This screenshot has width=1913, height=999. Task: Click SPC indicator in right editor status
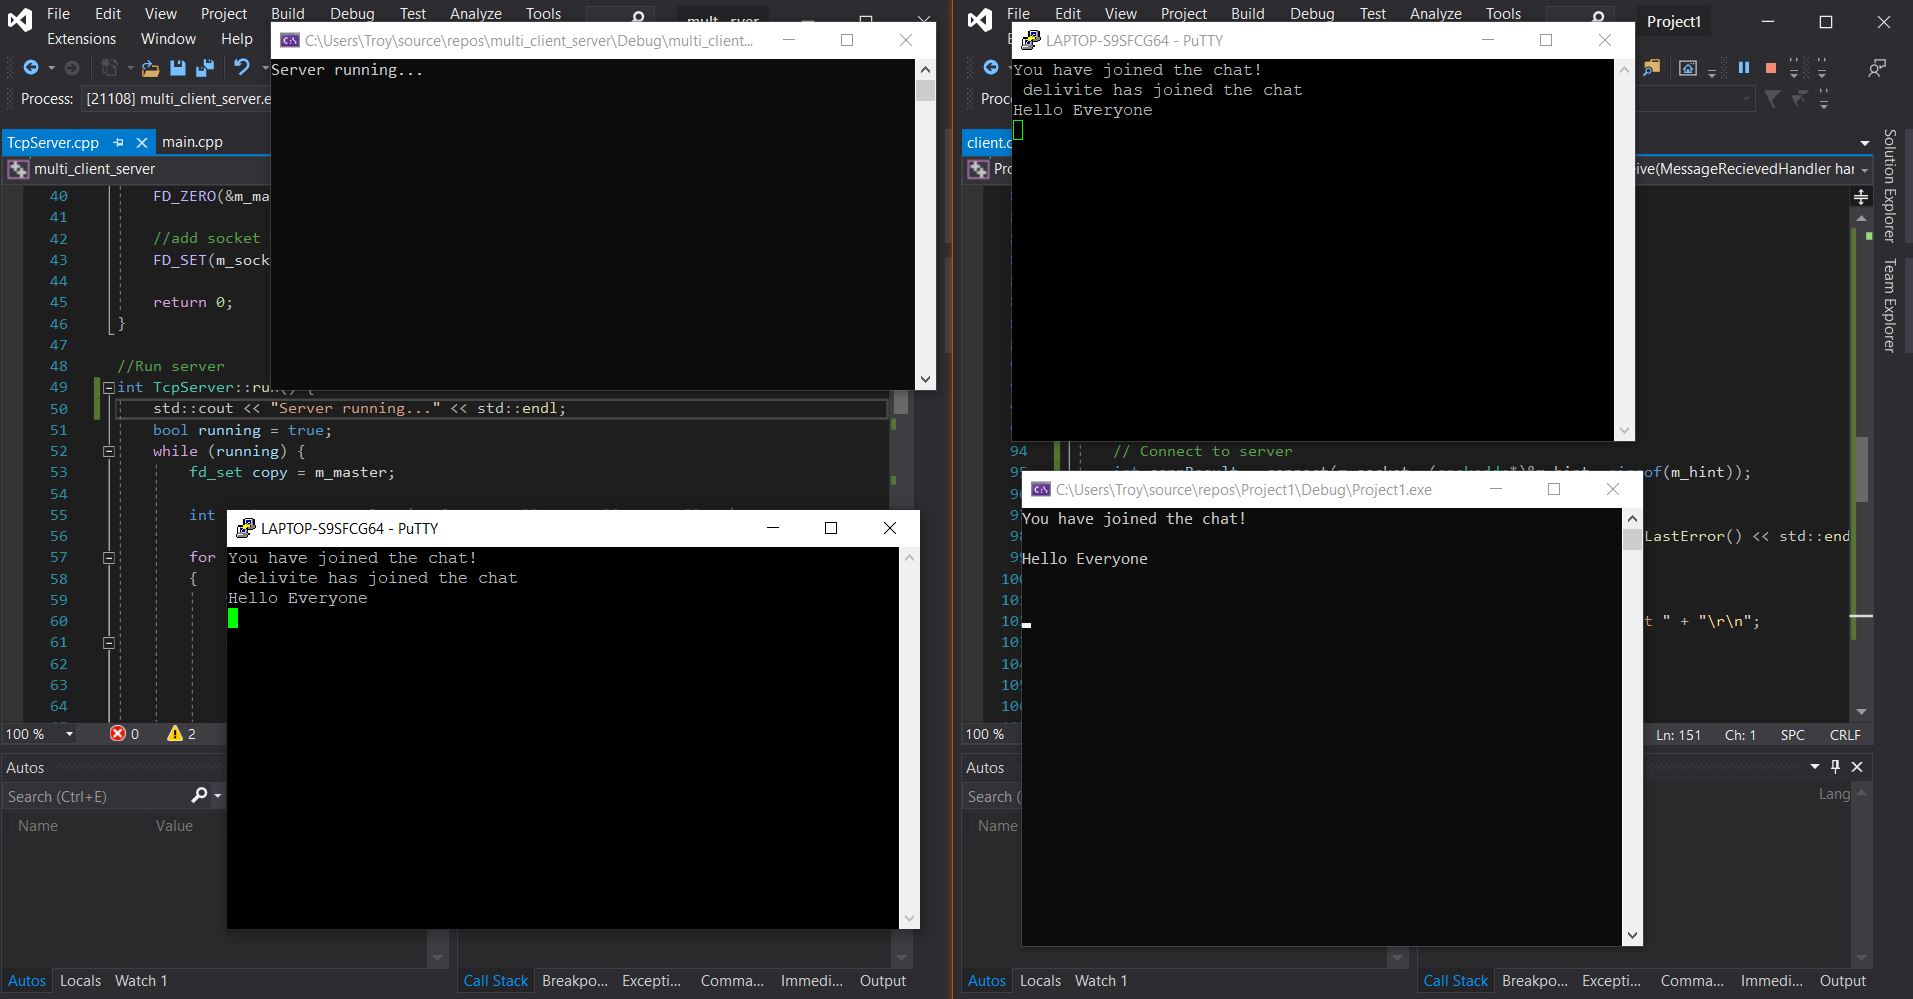tap(1792, 734)
